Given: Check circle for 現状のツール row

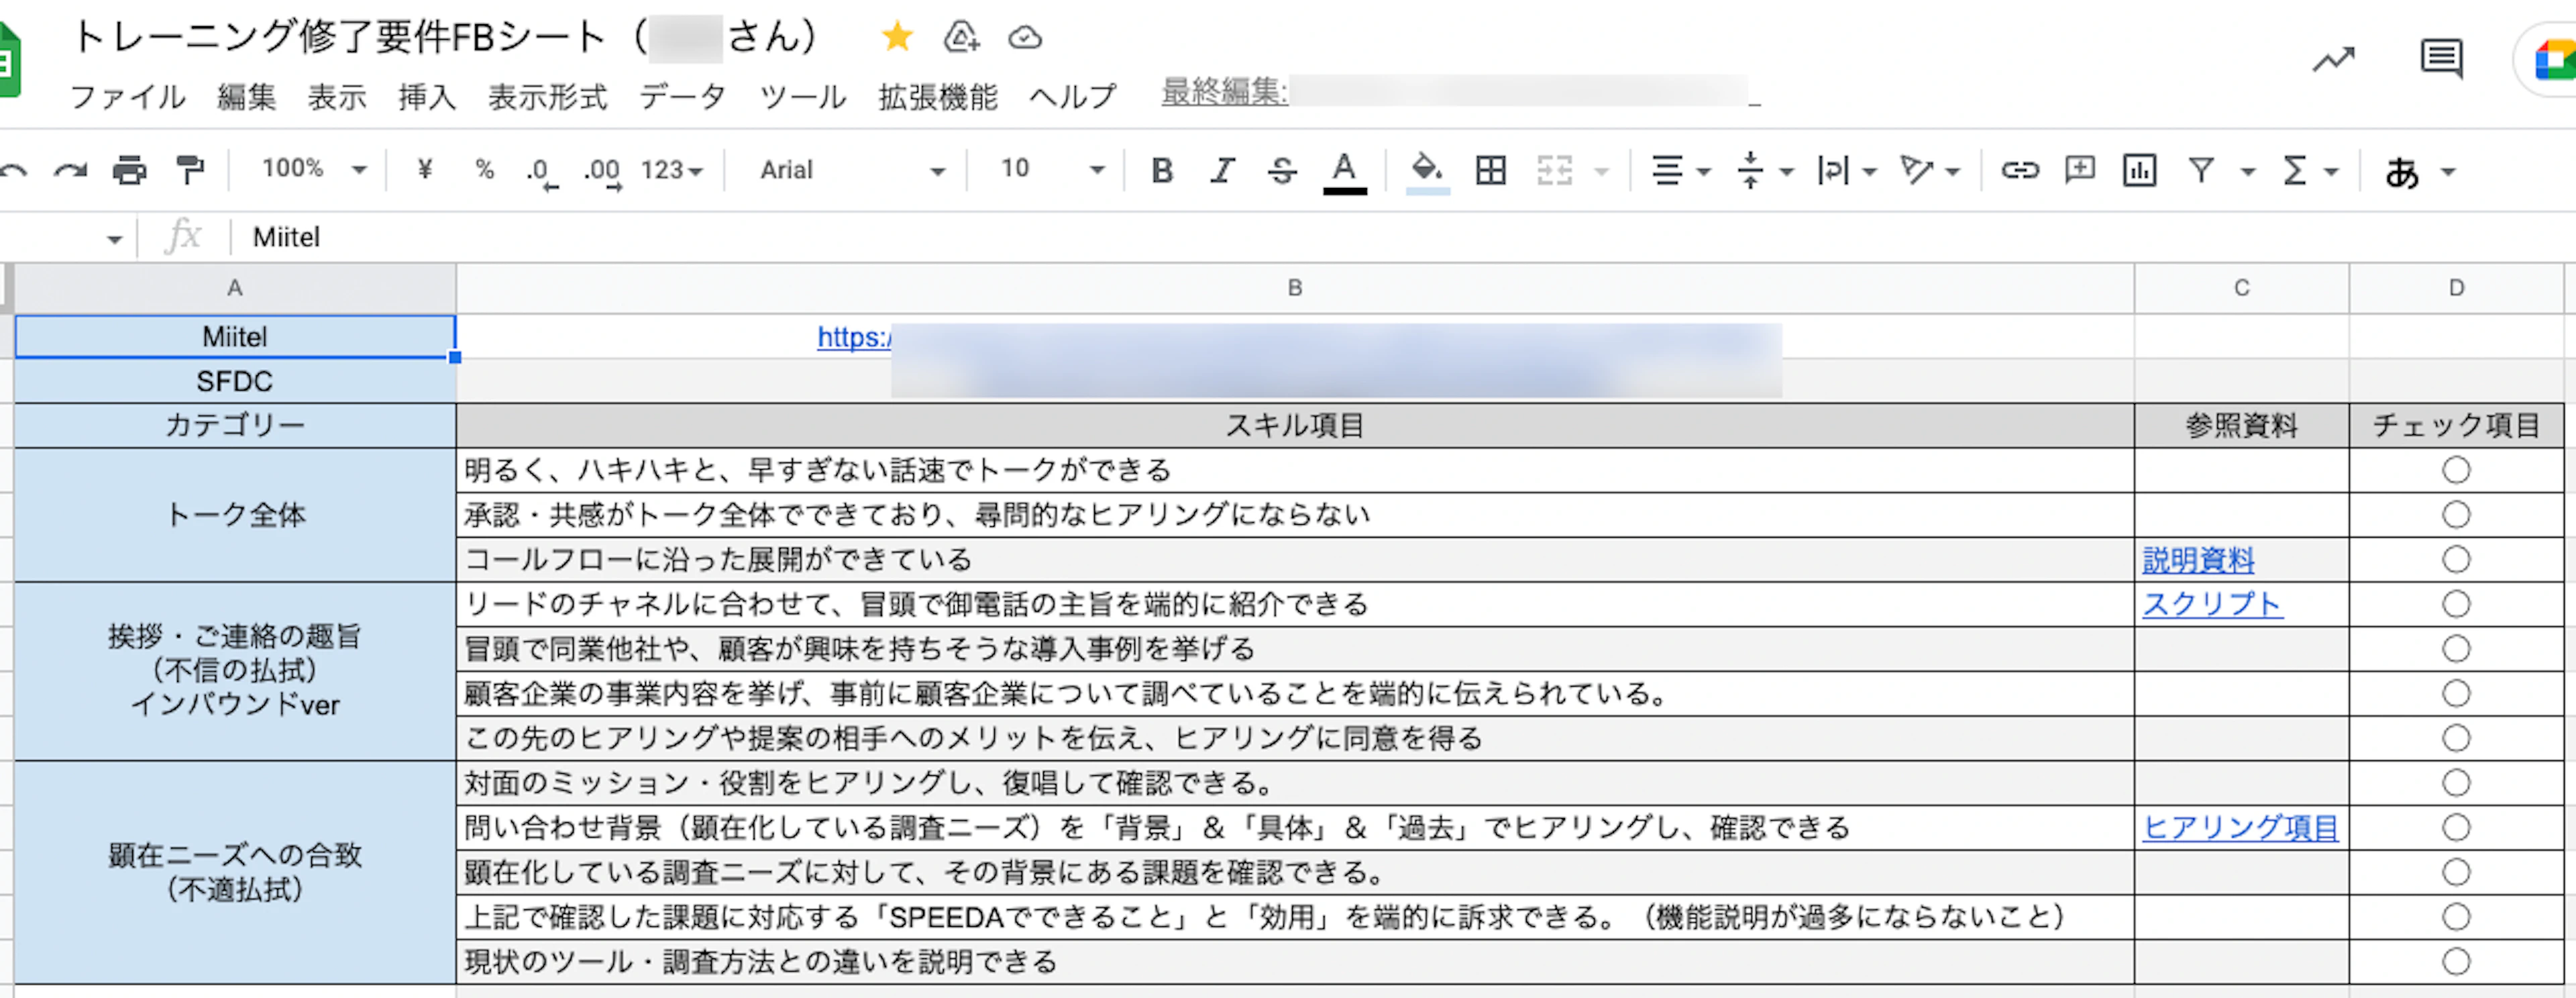Looking at the screenshot, I should click(2456, 962).
